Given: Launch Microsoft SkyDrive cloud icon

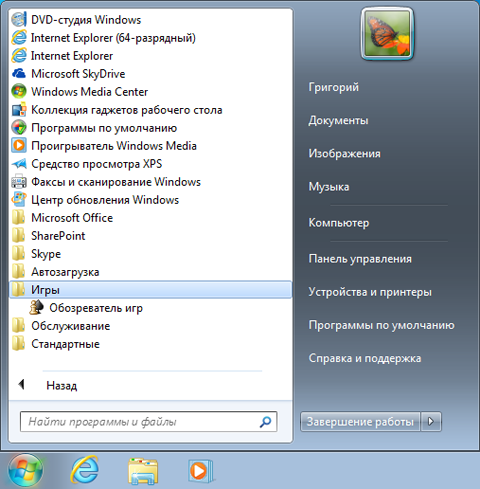Looking at the screenshot, I should (19, 74).
